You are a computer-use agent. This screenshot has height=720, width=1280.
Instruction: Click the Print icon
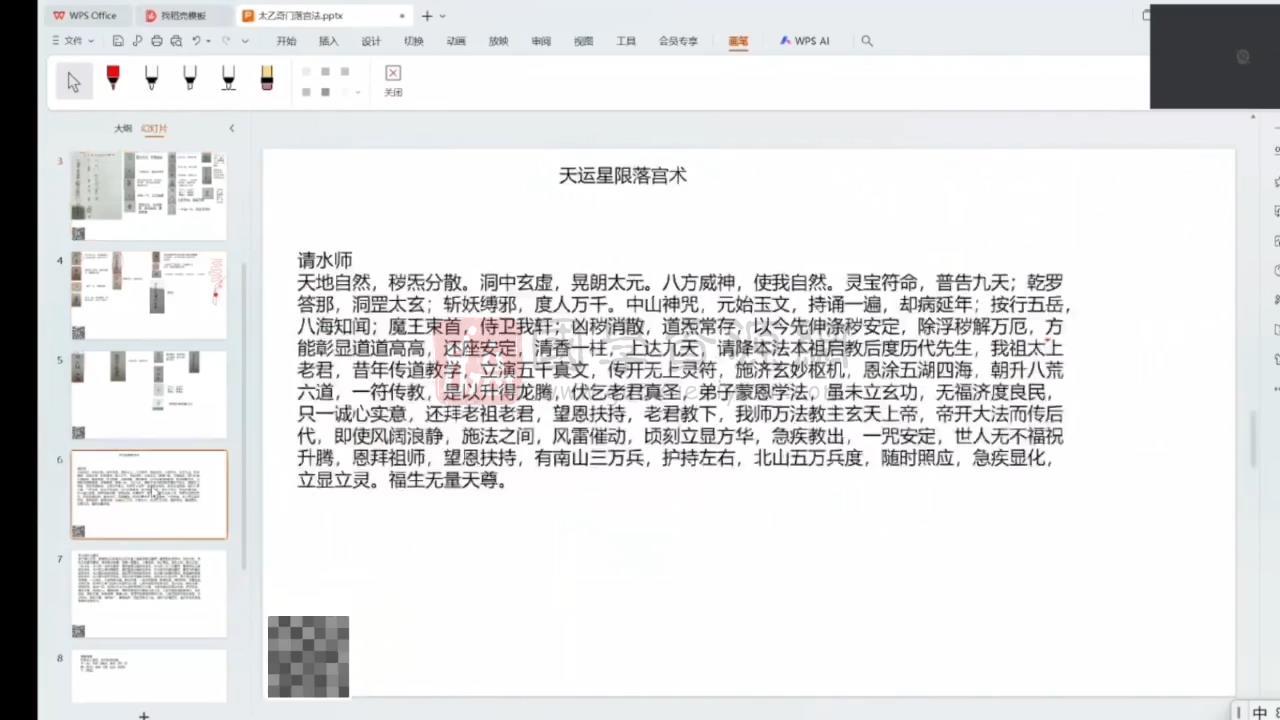[x=157, y=40]
